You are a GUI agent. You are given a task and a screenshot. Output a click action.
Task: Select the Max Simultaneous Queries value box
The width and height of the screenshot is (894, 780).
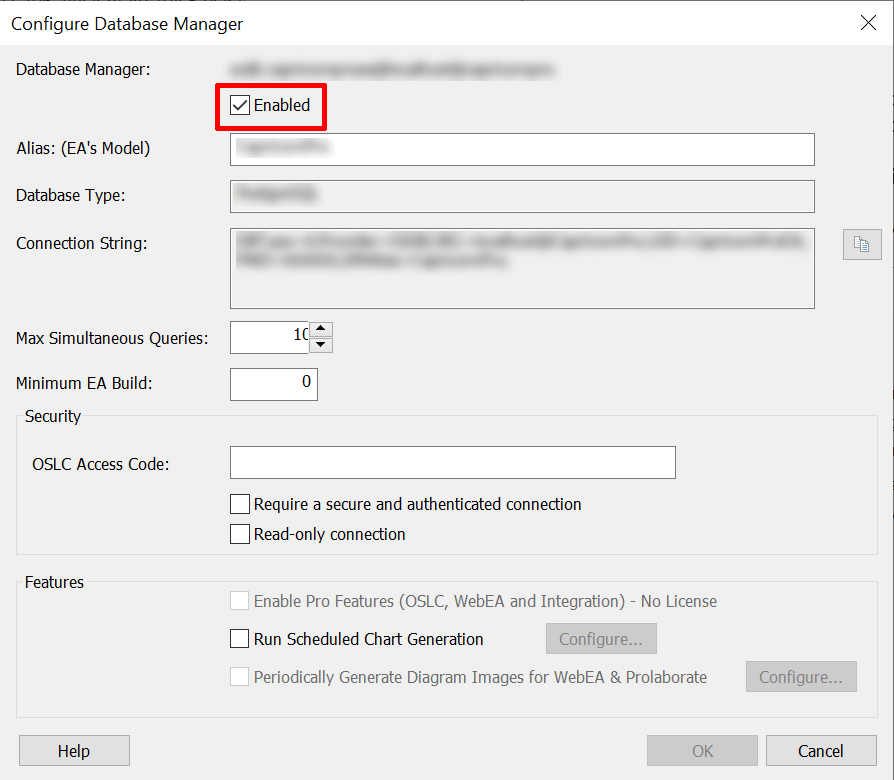[268, 337]
